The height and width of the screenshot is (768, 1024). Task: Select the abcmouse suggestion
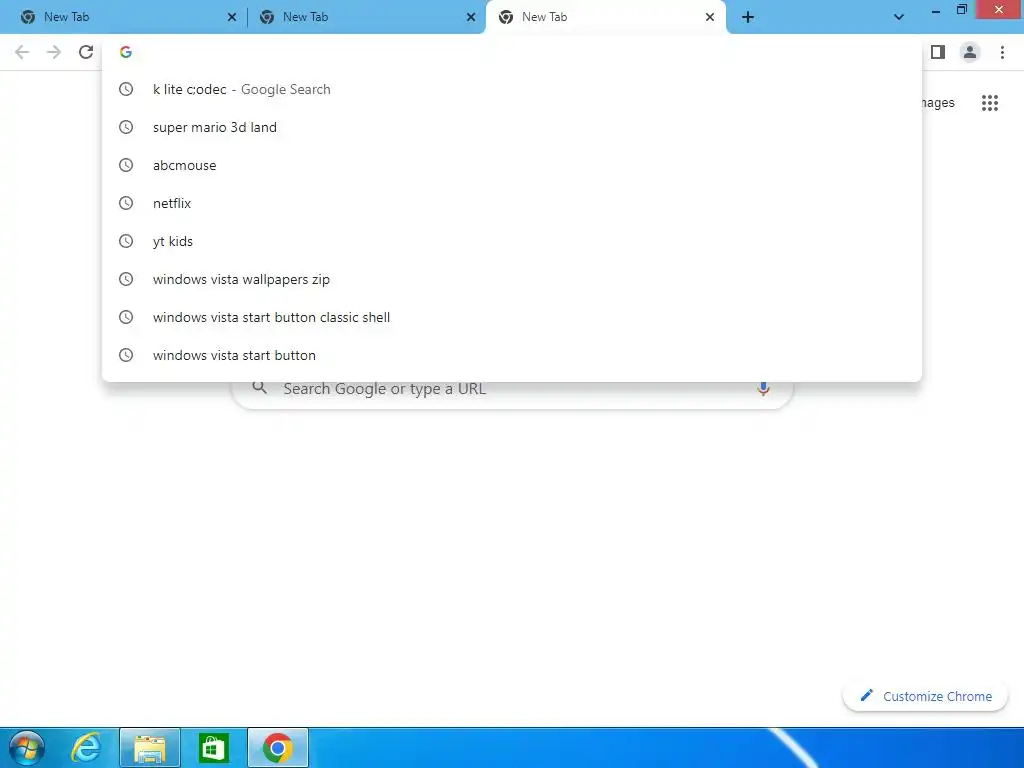pyautogui.click(x=512, y=165)
